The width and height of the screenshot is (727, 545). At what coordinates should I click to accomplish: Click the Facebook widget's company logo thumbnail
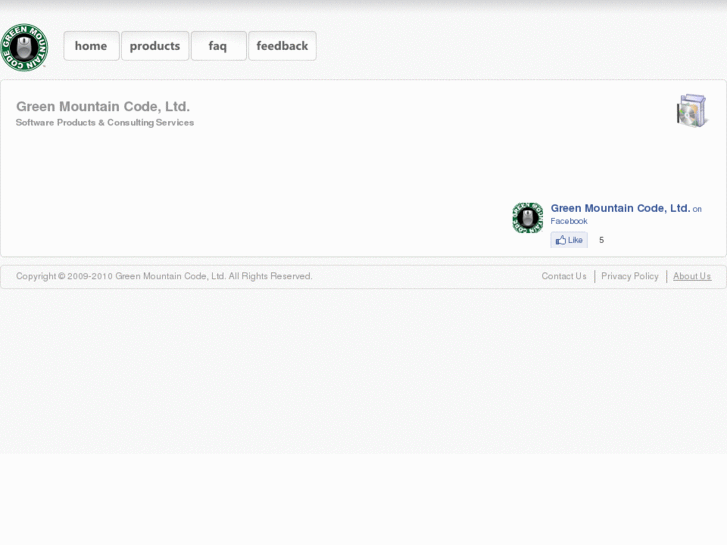pyautogui.click(x=528, y=218)
